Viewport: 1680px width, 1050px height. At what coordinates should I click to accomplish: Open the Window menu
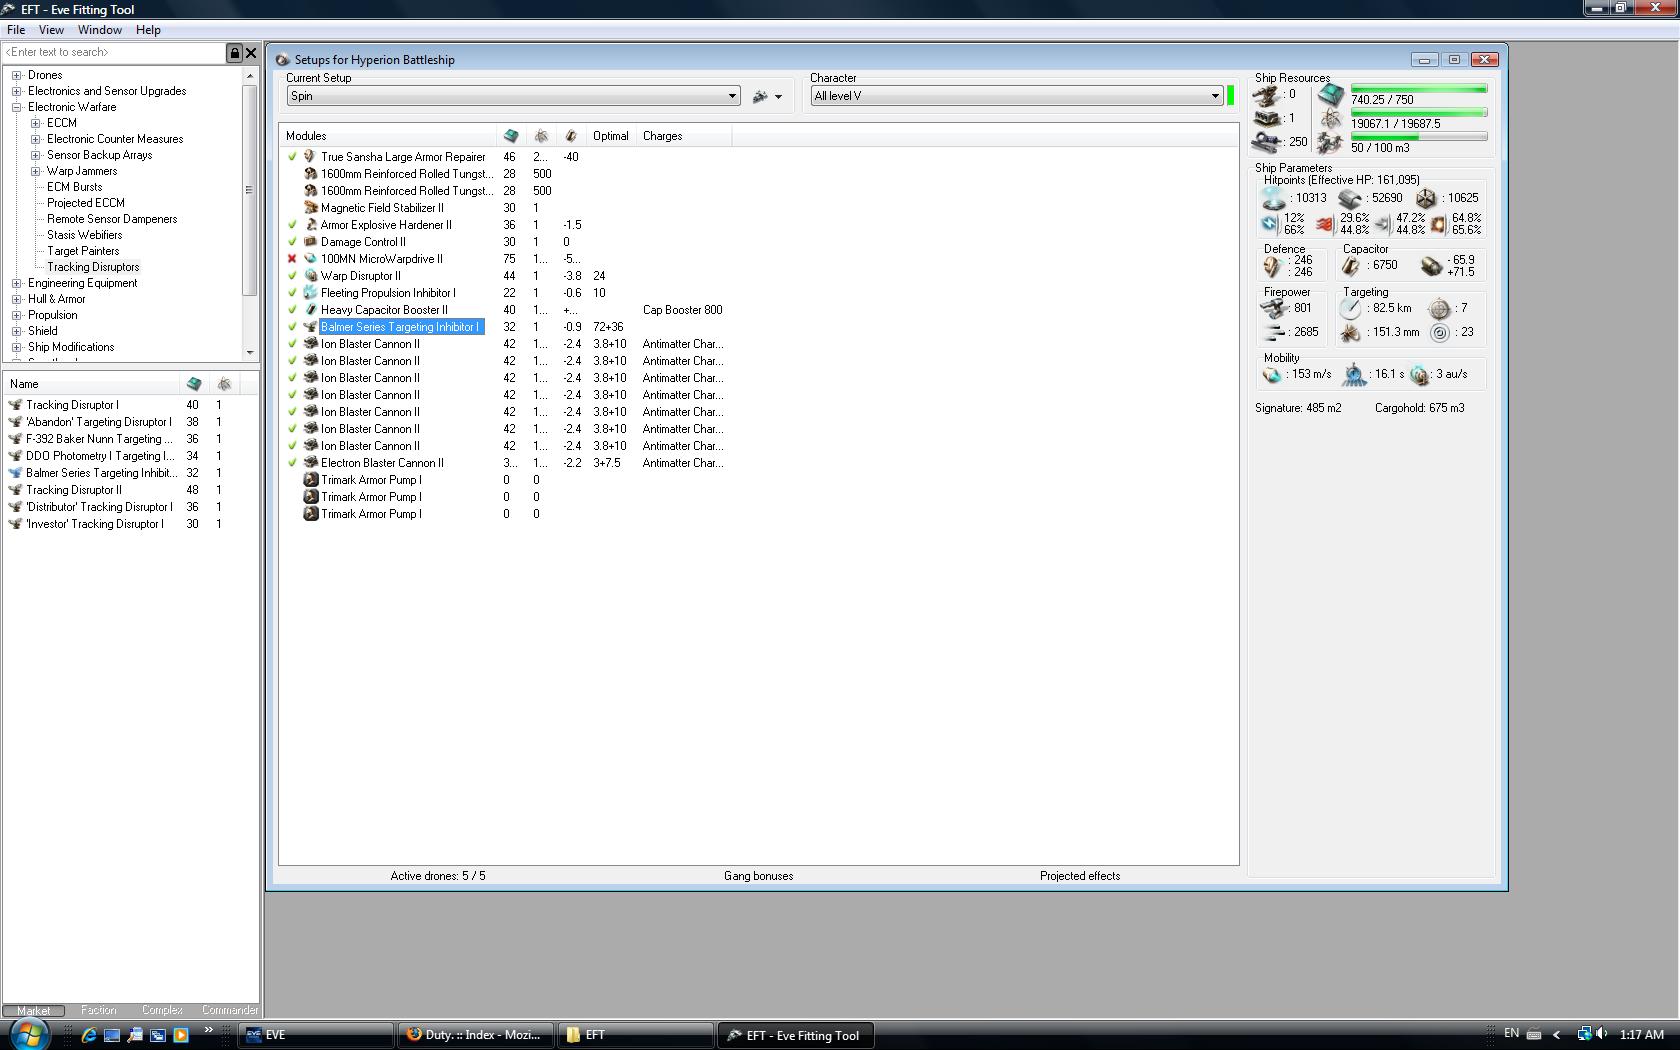[x=100, y=30]
